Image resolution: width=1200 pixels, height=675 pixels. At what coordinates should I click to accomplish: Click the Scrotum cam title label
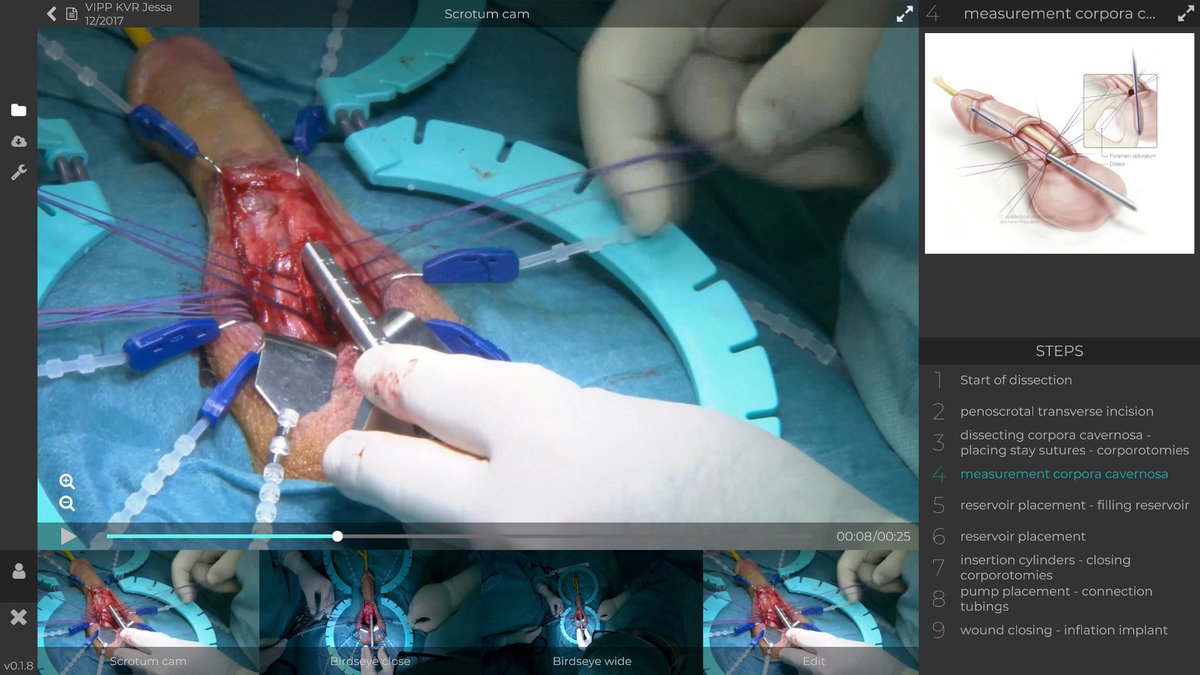(487, 14)
